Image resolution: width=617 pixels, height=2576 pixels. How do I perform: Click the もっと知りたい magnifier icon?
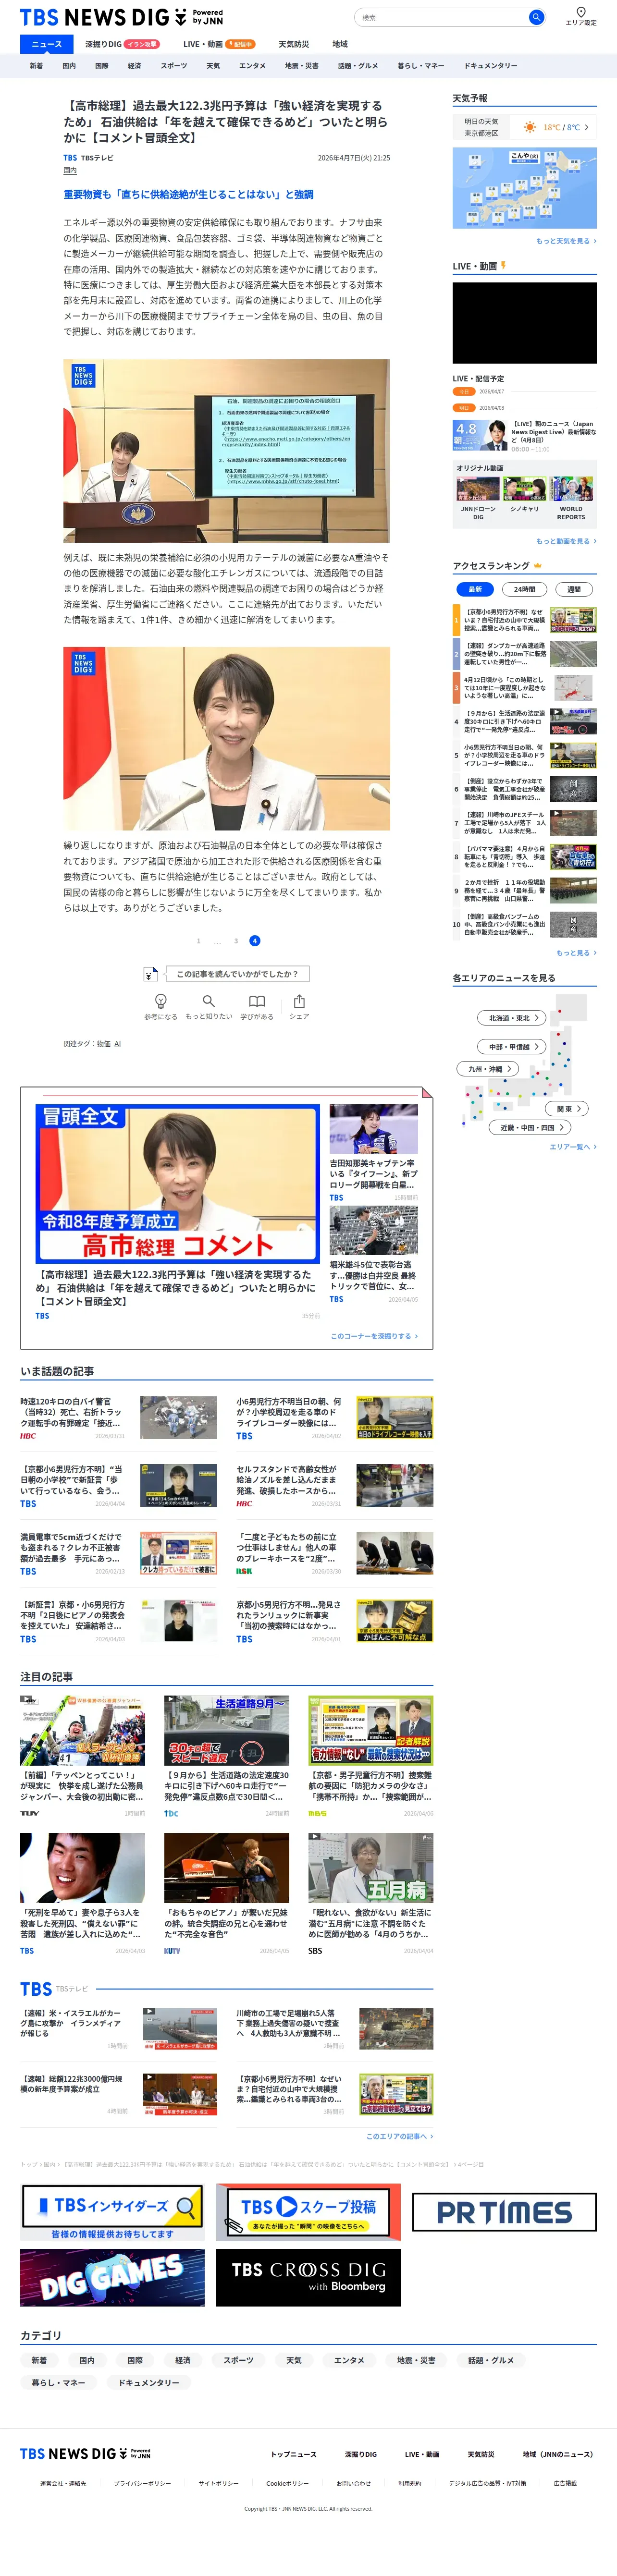[x=208, y=1001]
